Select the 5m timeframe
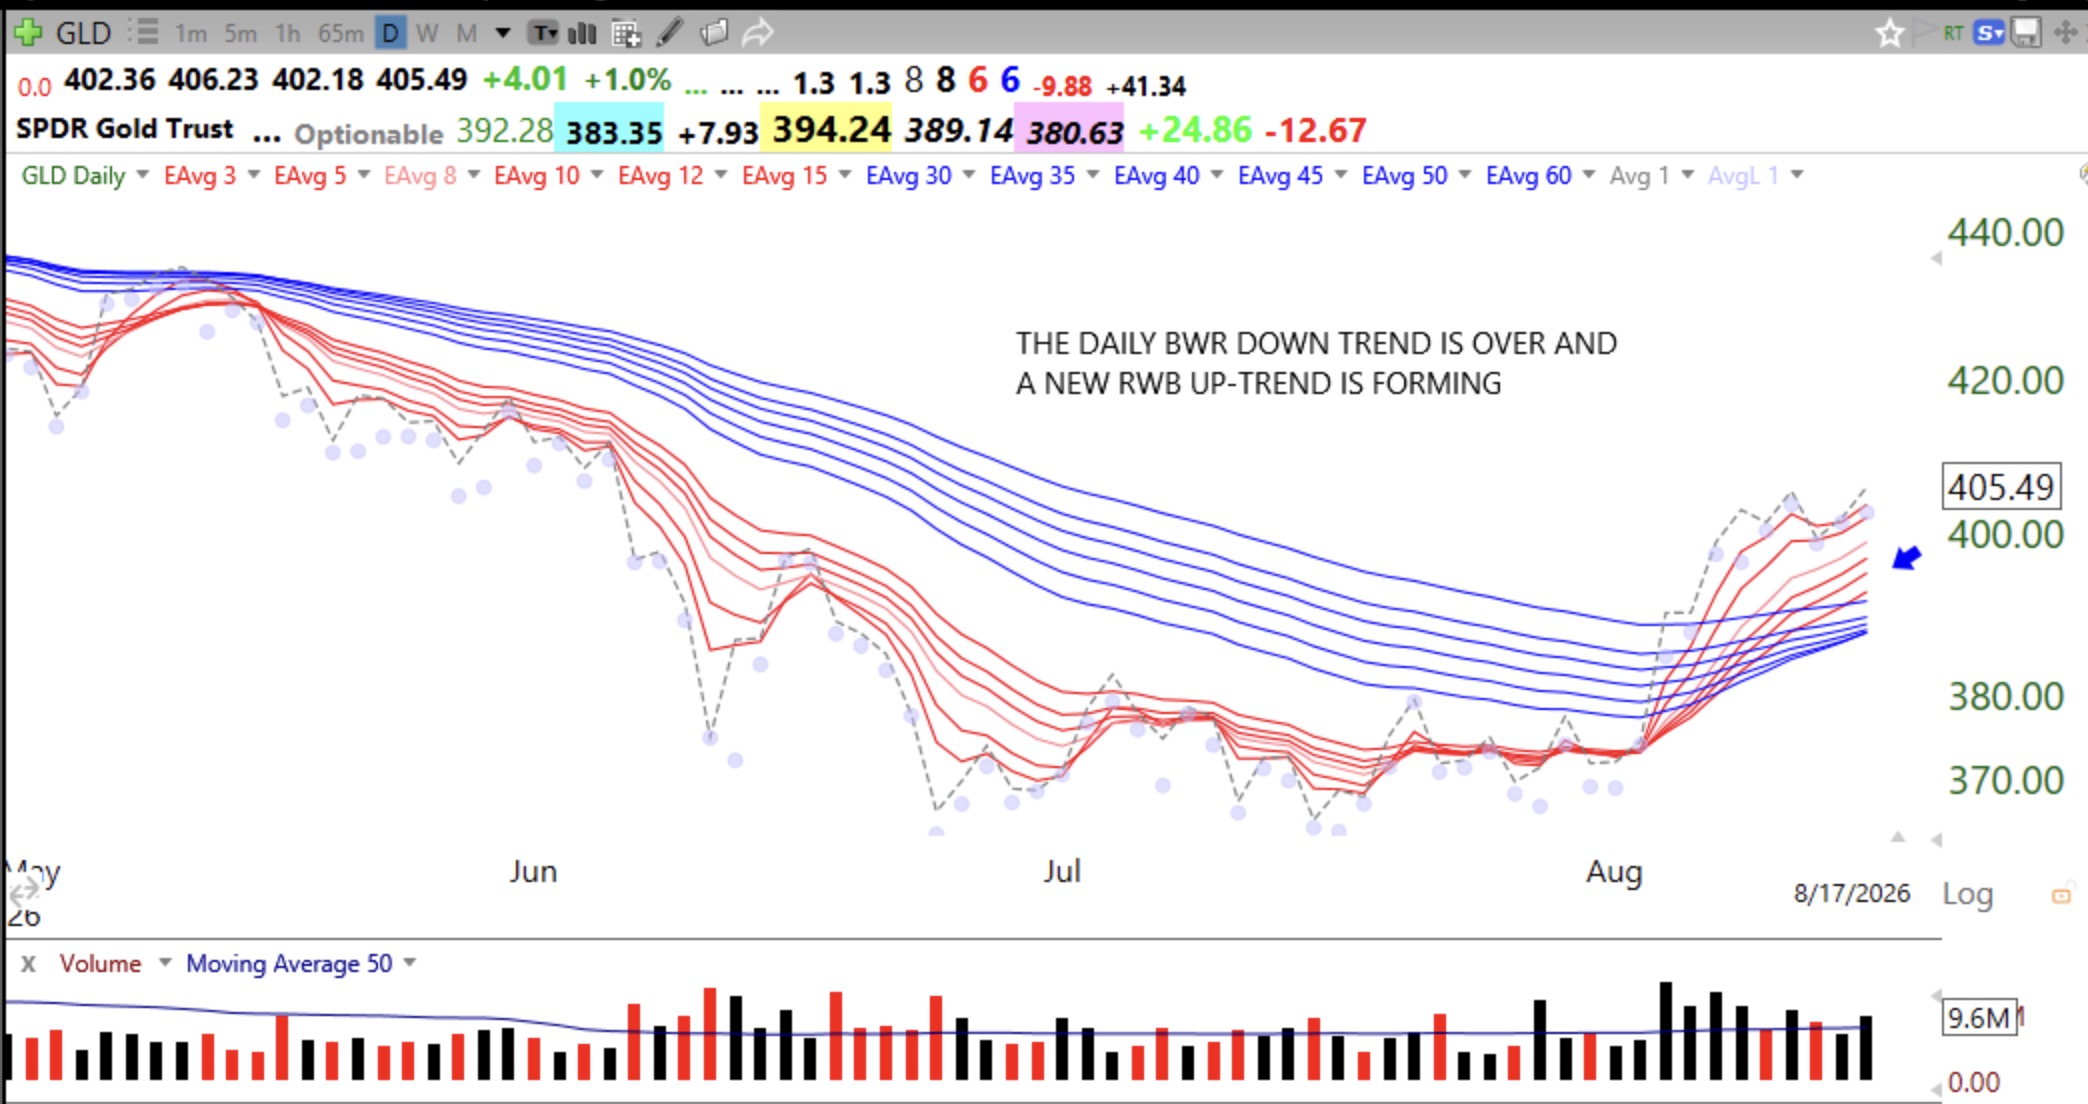 [x=240, y=34]
